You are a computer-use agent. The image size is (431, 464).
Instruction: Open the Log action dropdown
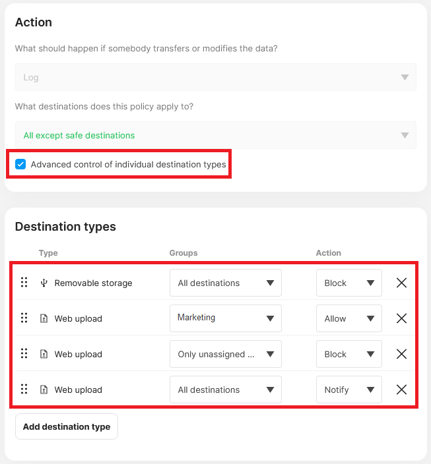pyautogui.click(x=216, y=77)
